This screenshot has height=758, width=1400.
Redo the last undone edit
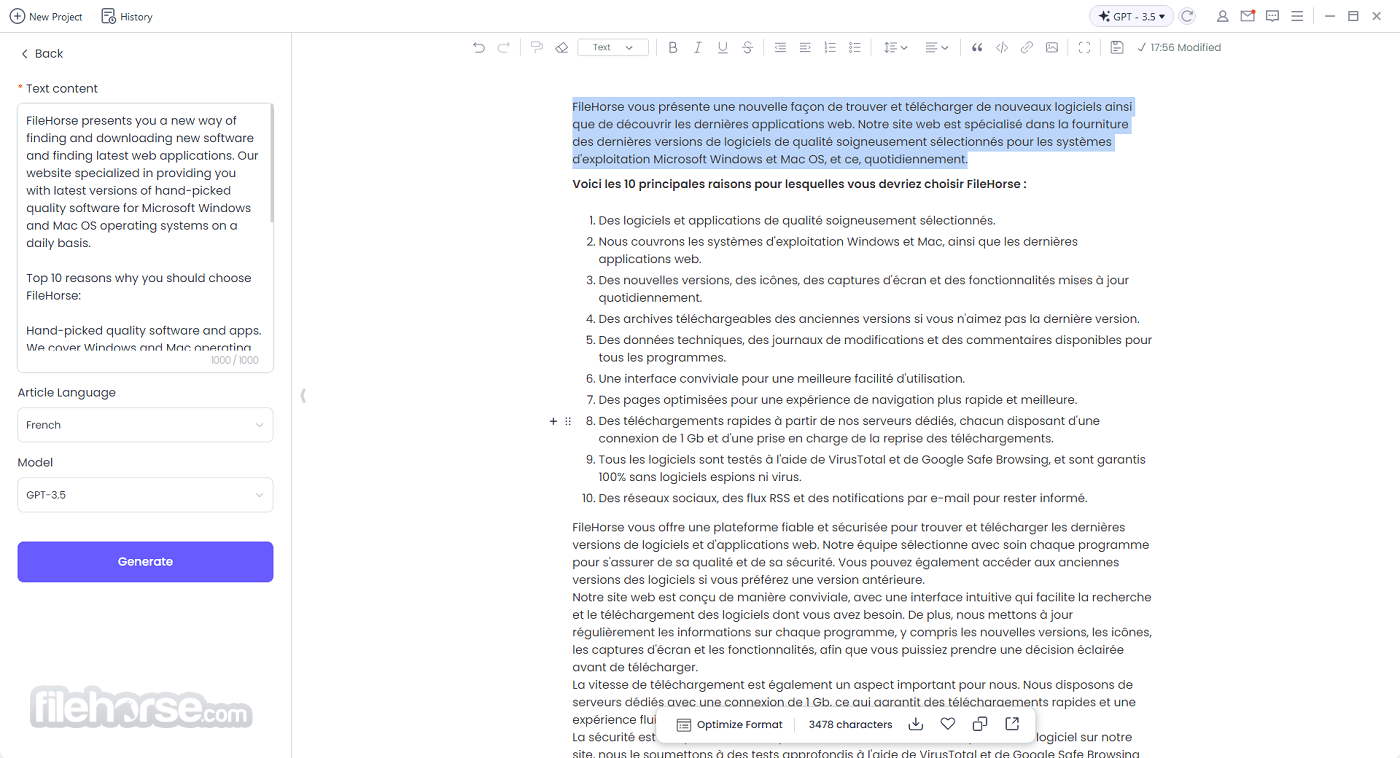(x=504, y=47)
